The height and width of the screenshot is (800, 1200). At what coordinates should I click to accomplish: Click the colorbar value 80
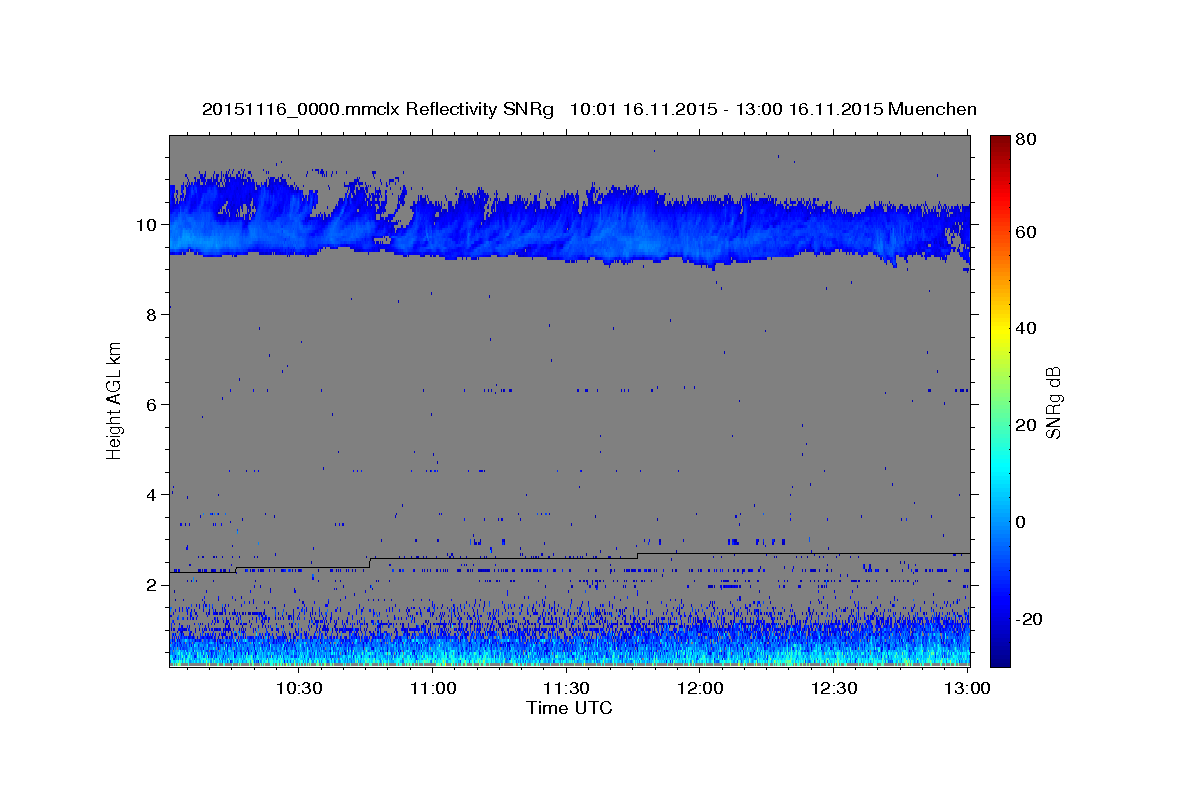pos(1028,140)
